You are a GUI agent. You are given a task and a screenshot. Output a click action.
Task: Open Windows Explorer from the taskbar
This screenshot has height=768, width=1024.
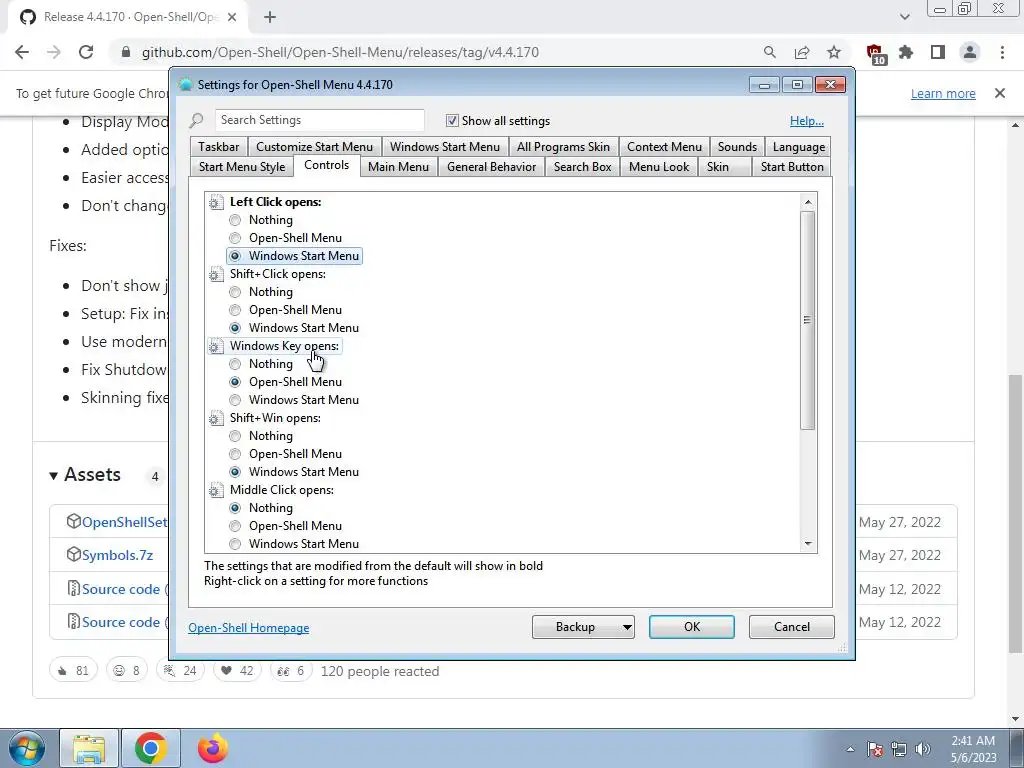click(89, 749)
